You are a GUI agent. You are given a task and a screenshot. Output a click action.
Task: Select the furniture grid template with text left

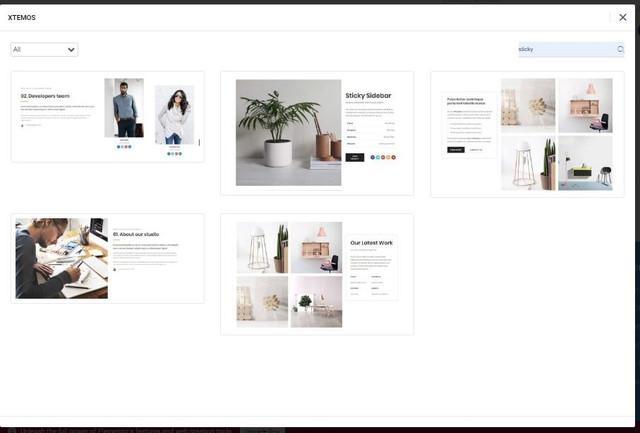click(527, 134)
